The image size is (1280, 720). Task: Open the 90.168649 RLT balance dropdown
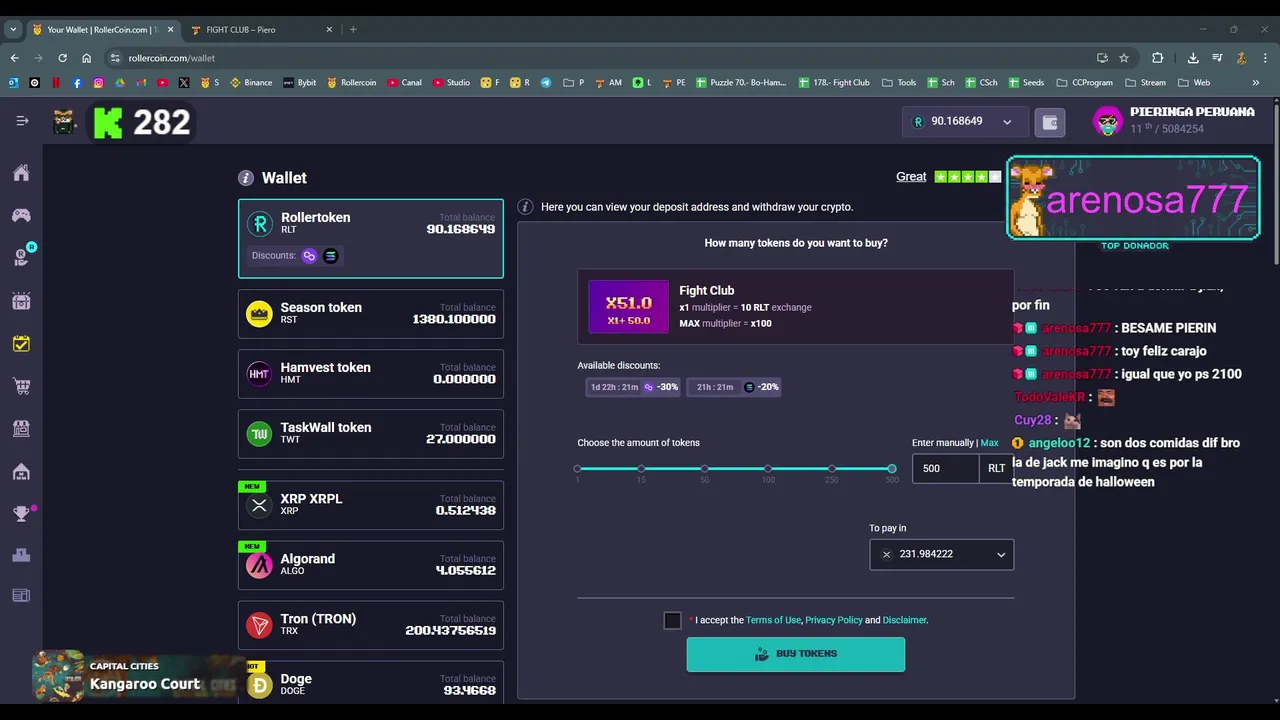[963, 122]
